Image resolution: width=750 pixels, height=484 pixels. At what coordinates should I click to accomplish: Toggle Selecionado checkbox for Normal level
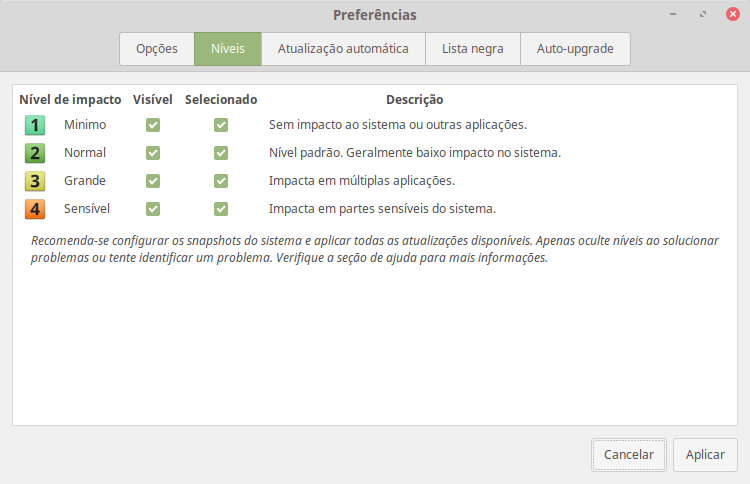point(221,153)
